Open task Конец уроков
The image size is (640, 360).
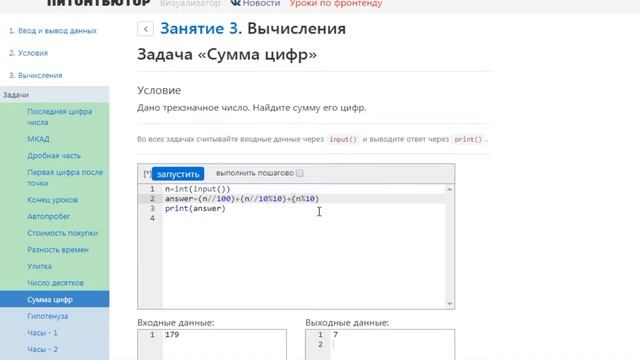(52, 200)
